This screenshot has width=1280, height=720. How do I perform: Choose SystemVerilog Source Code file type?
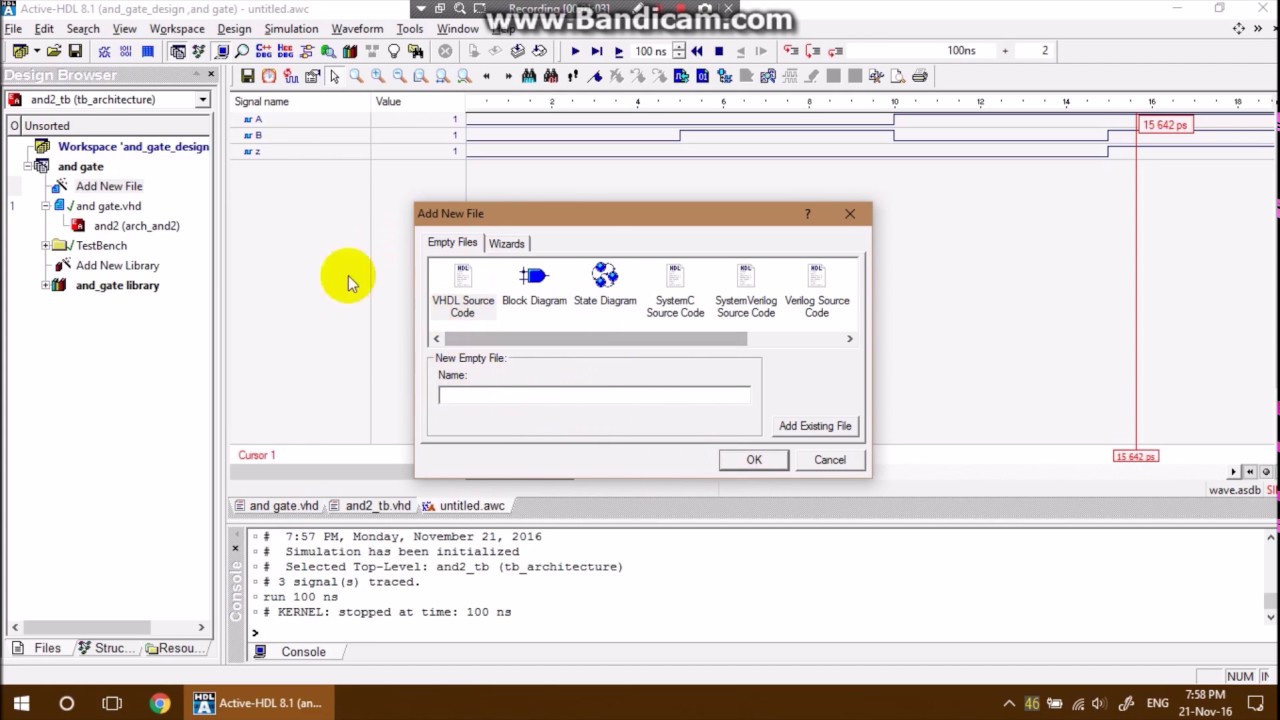click(x=746, y=291)
